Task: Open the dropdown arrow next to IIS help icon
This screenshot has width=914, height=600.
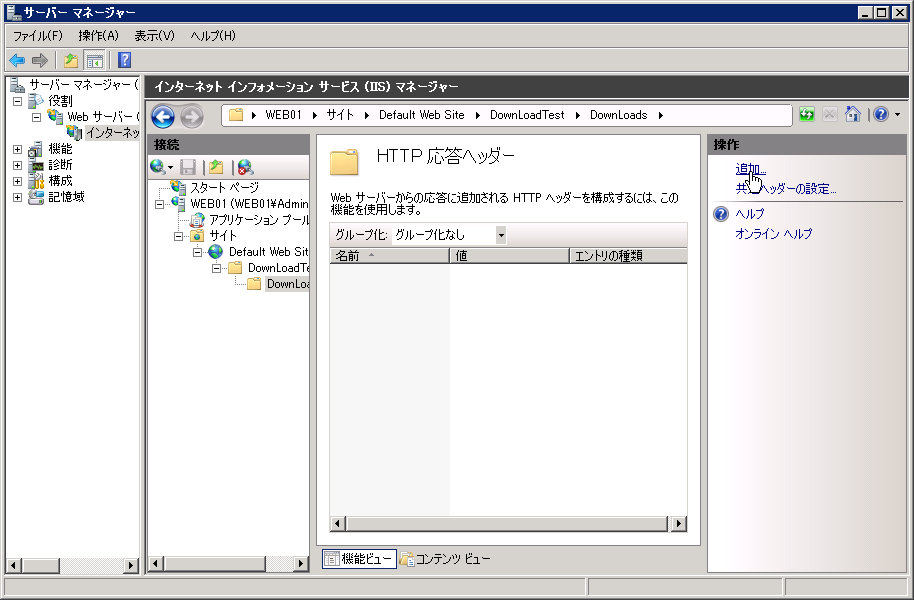Action: tap(897, 114)
